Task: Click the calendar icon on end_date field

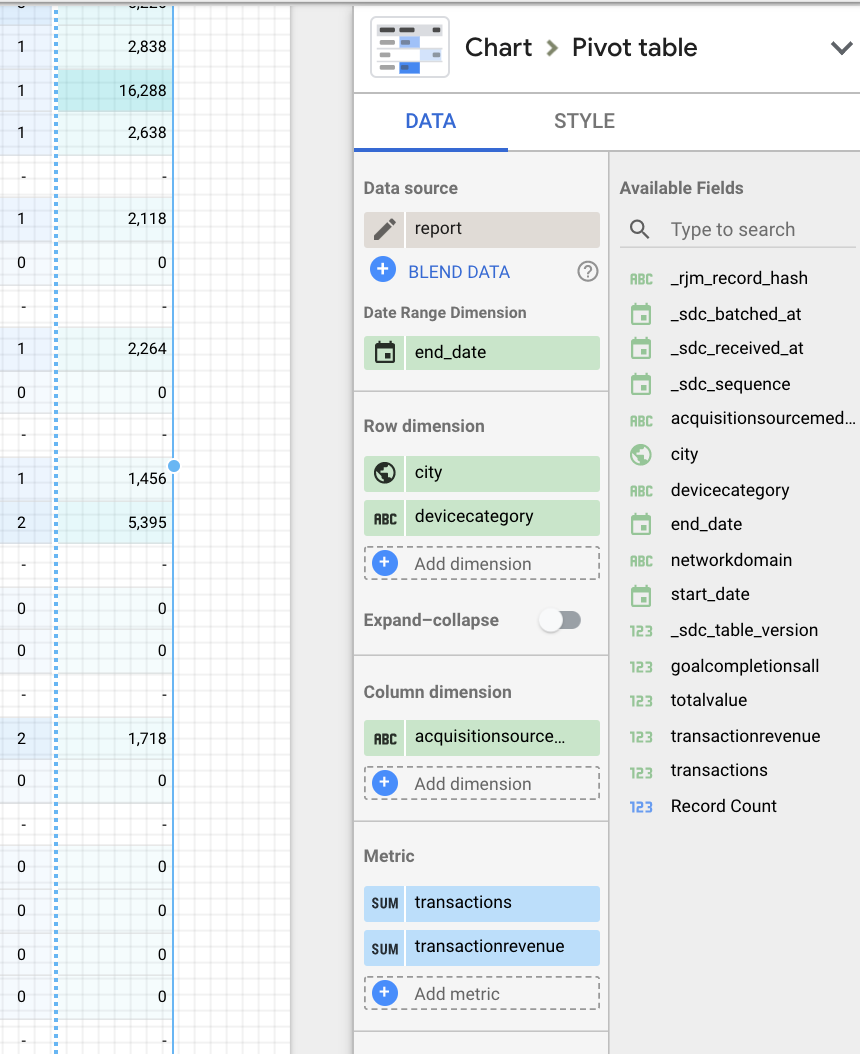Action: click(x=384, y=353)
